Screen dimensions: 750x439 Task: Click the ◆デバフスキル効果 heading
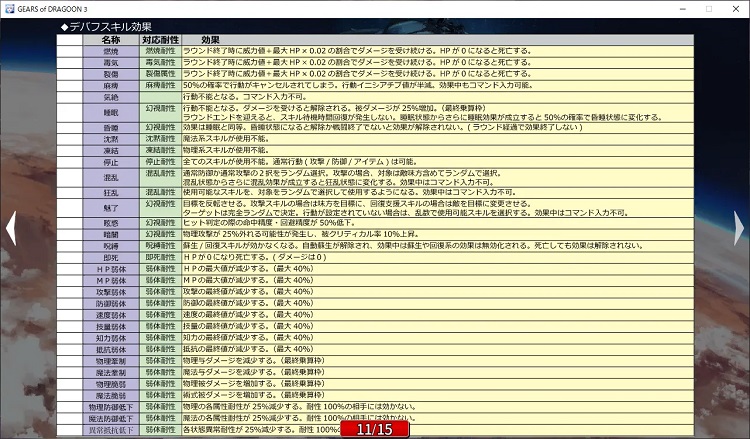tap(106, 27)
